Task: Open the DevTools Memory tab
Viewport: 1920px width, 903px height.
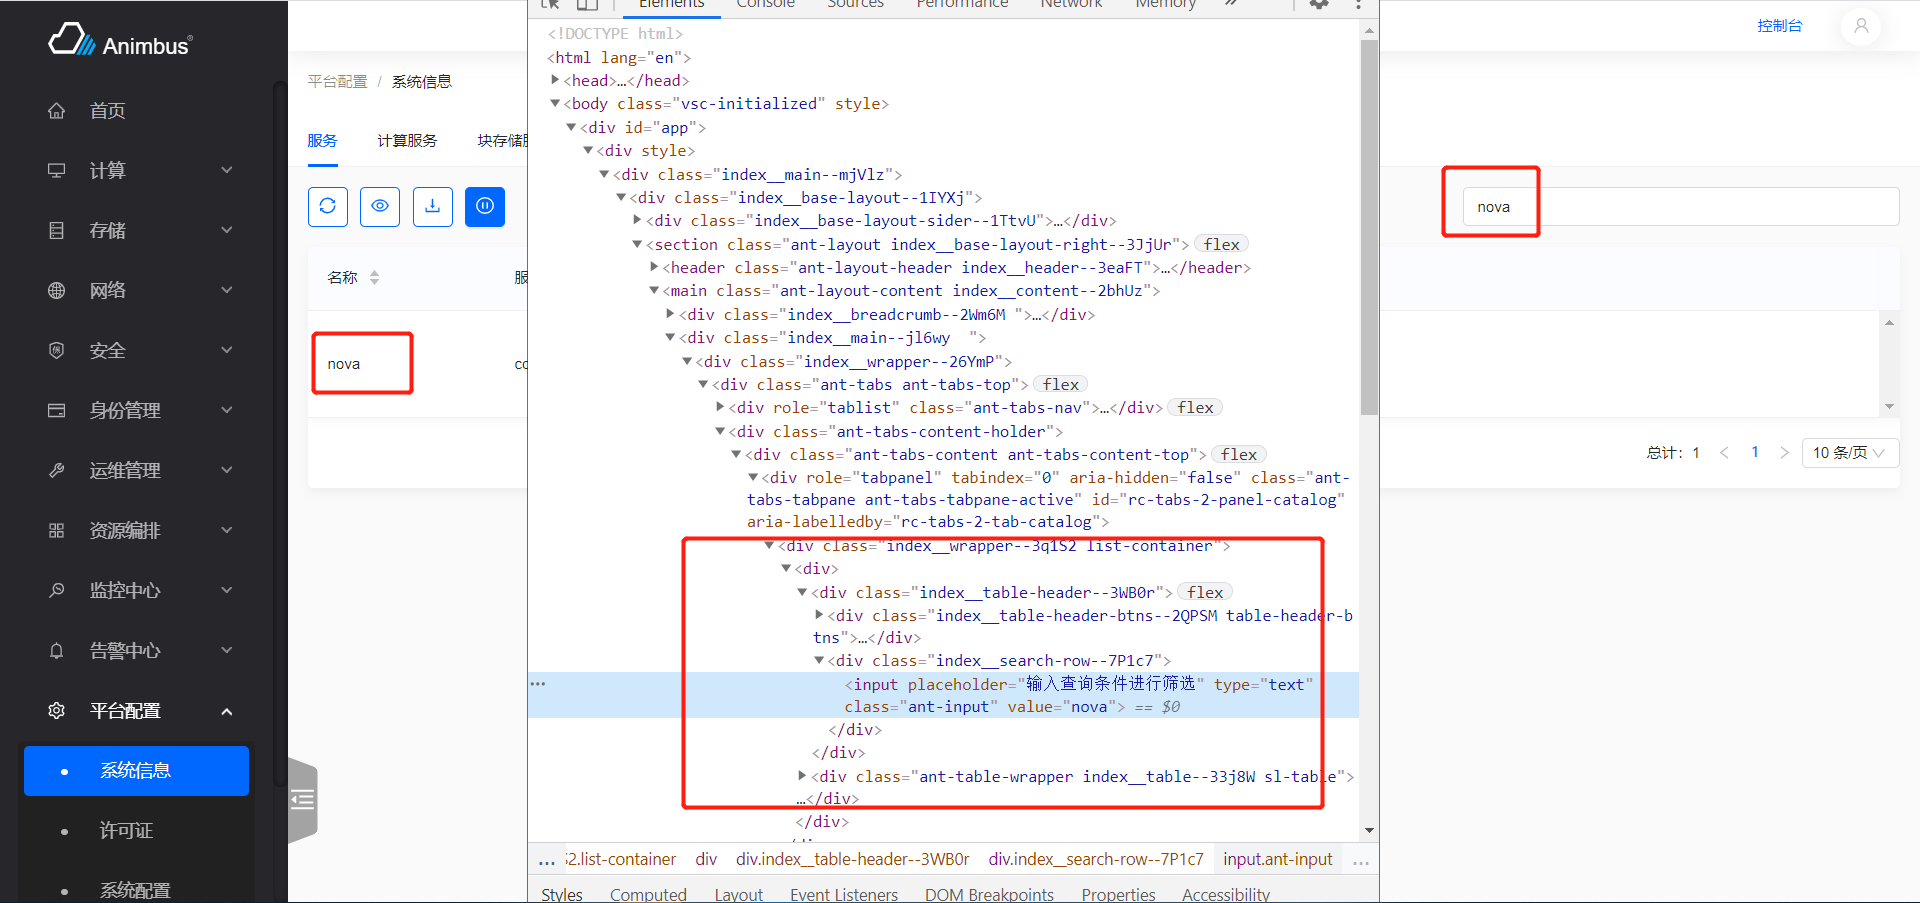Action: click(1165, 4)
